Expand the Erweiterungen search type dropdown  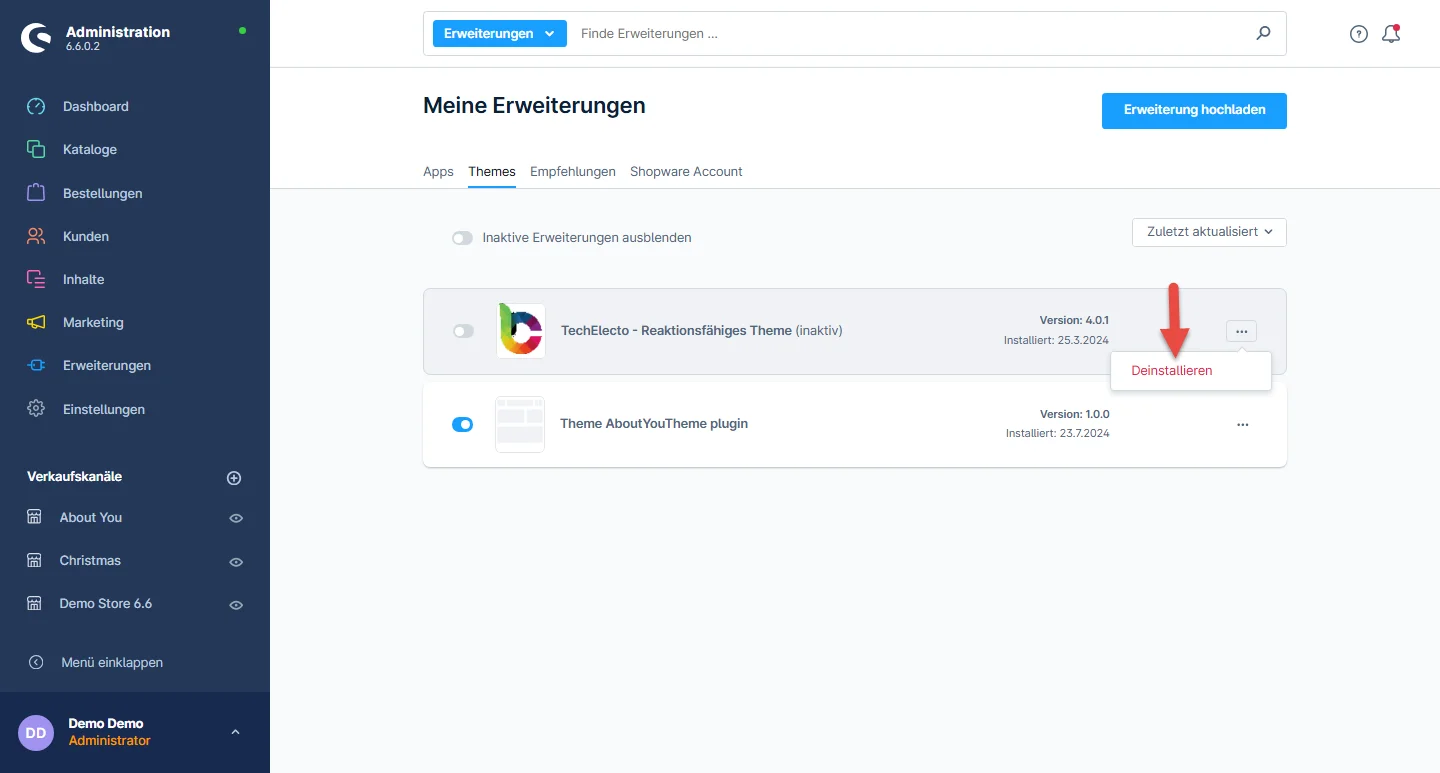click(x=499, y=33)
